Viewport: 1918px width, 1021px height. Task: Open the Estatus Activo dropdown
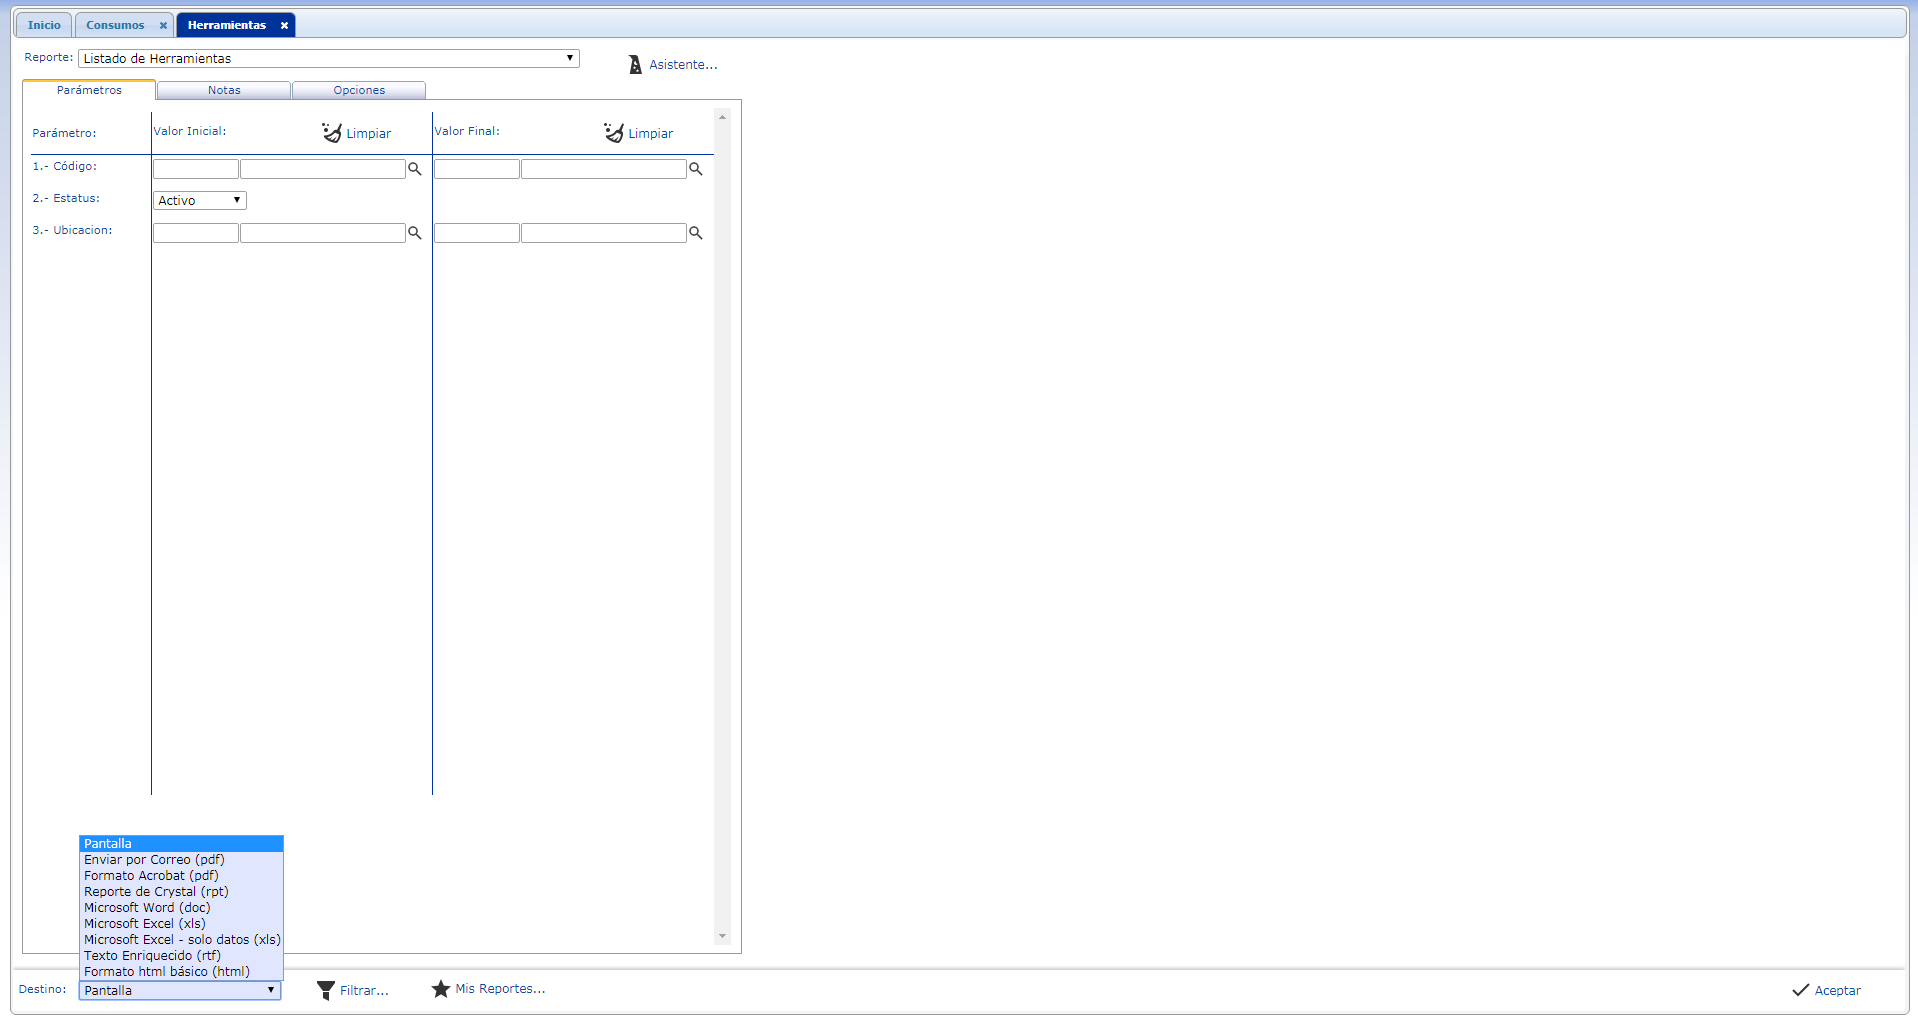[200, 201]
